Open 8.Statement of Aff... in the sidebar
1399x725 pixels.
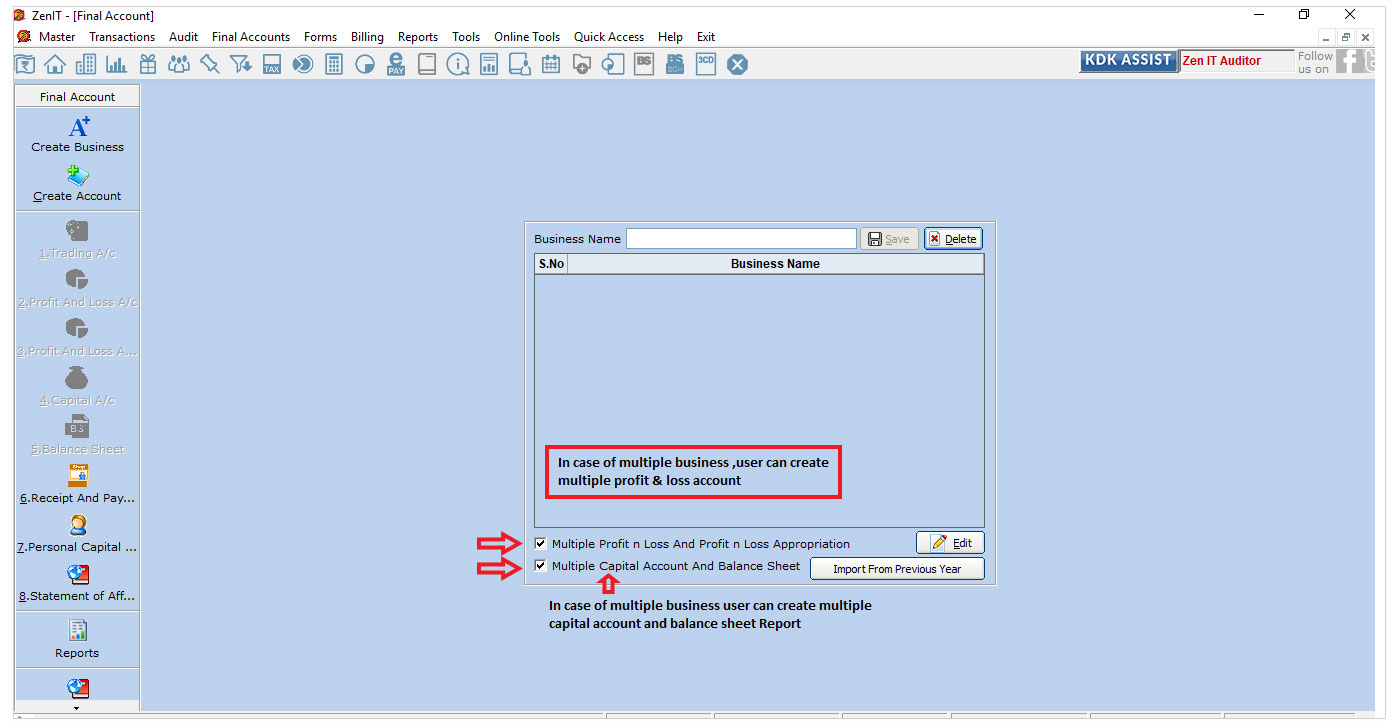(x=78, y=583)
